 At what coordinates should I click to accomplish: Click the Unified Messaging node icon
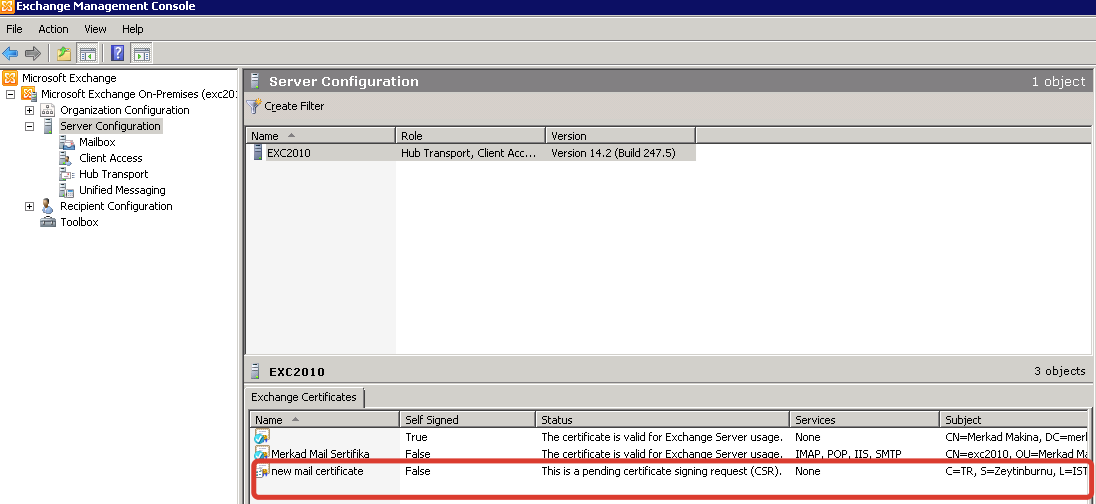(67, 190)
